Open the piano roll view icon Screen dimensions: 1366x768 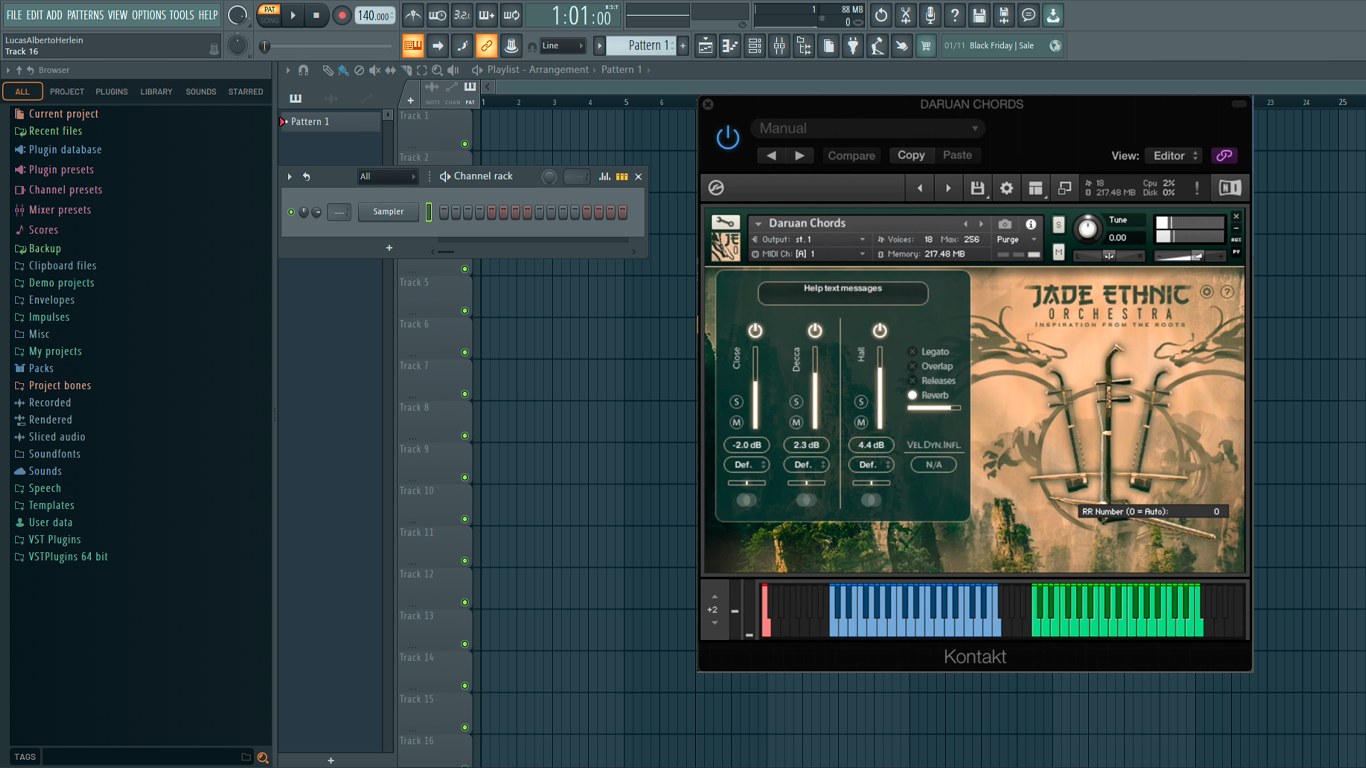click(x=730, y=45)
